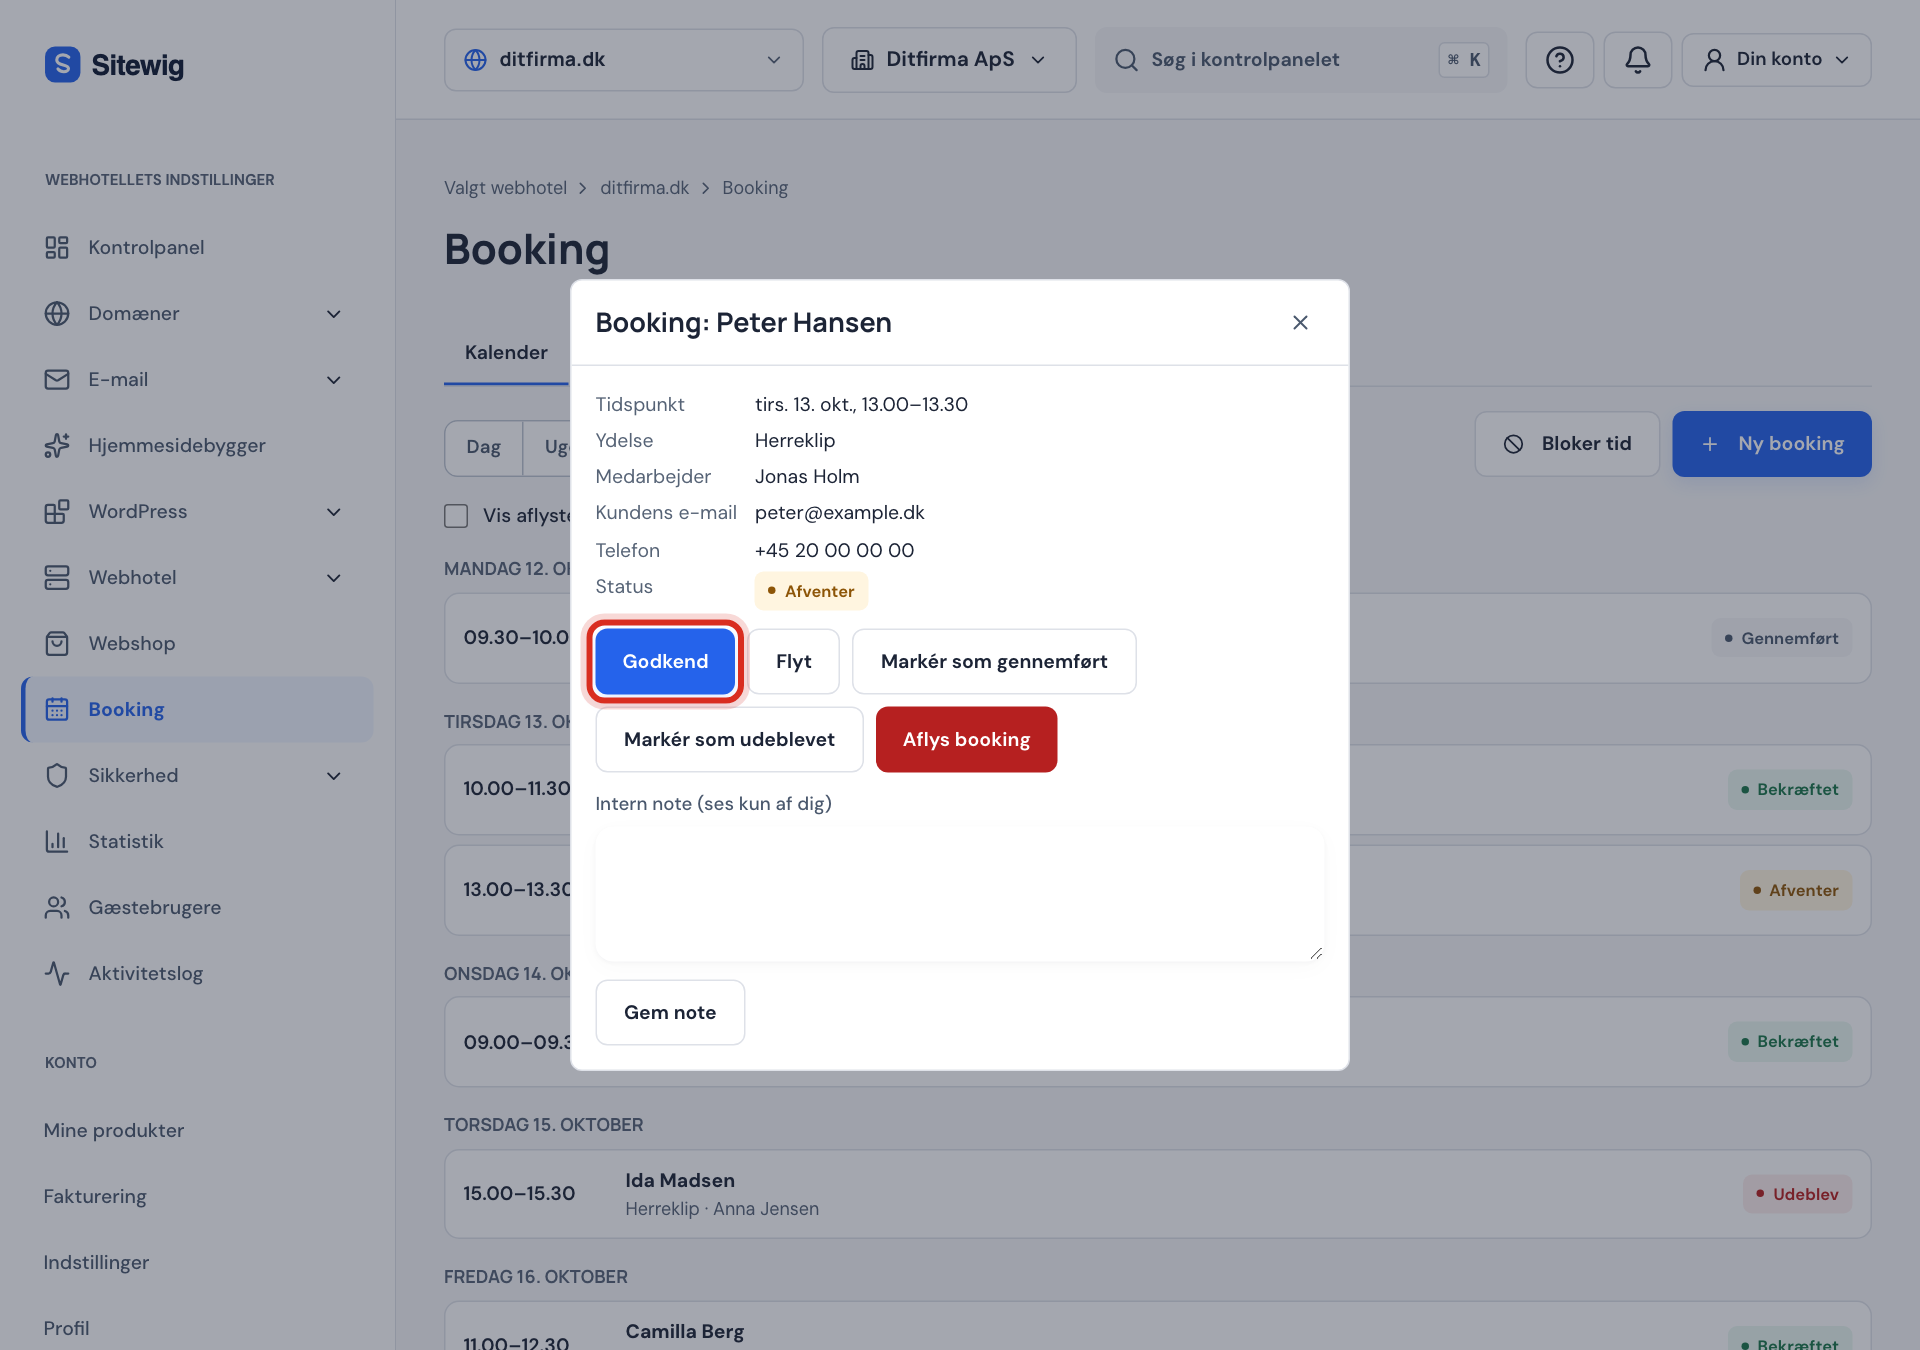Approve booking with Godkend button
1920x1350 pixels.
tap(665, 661)
